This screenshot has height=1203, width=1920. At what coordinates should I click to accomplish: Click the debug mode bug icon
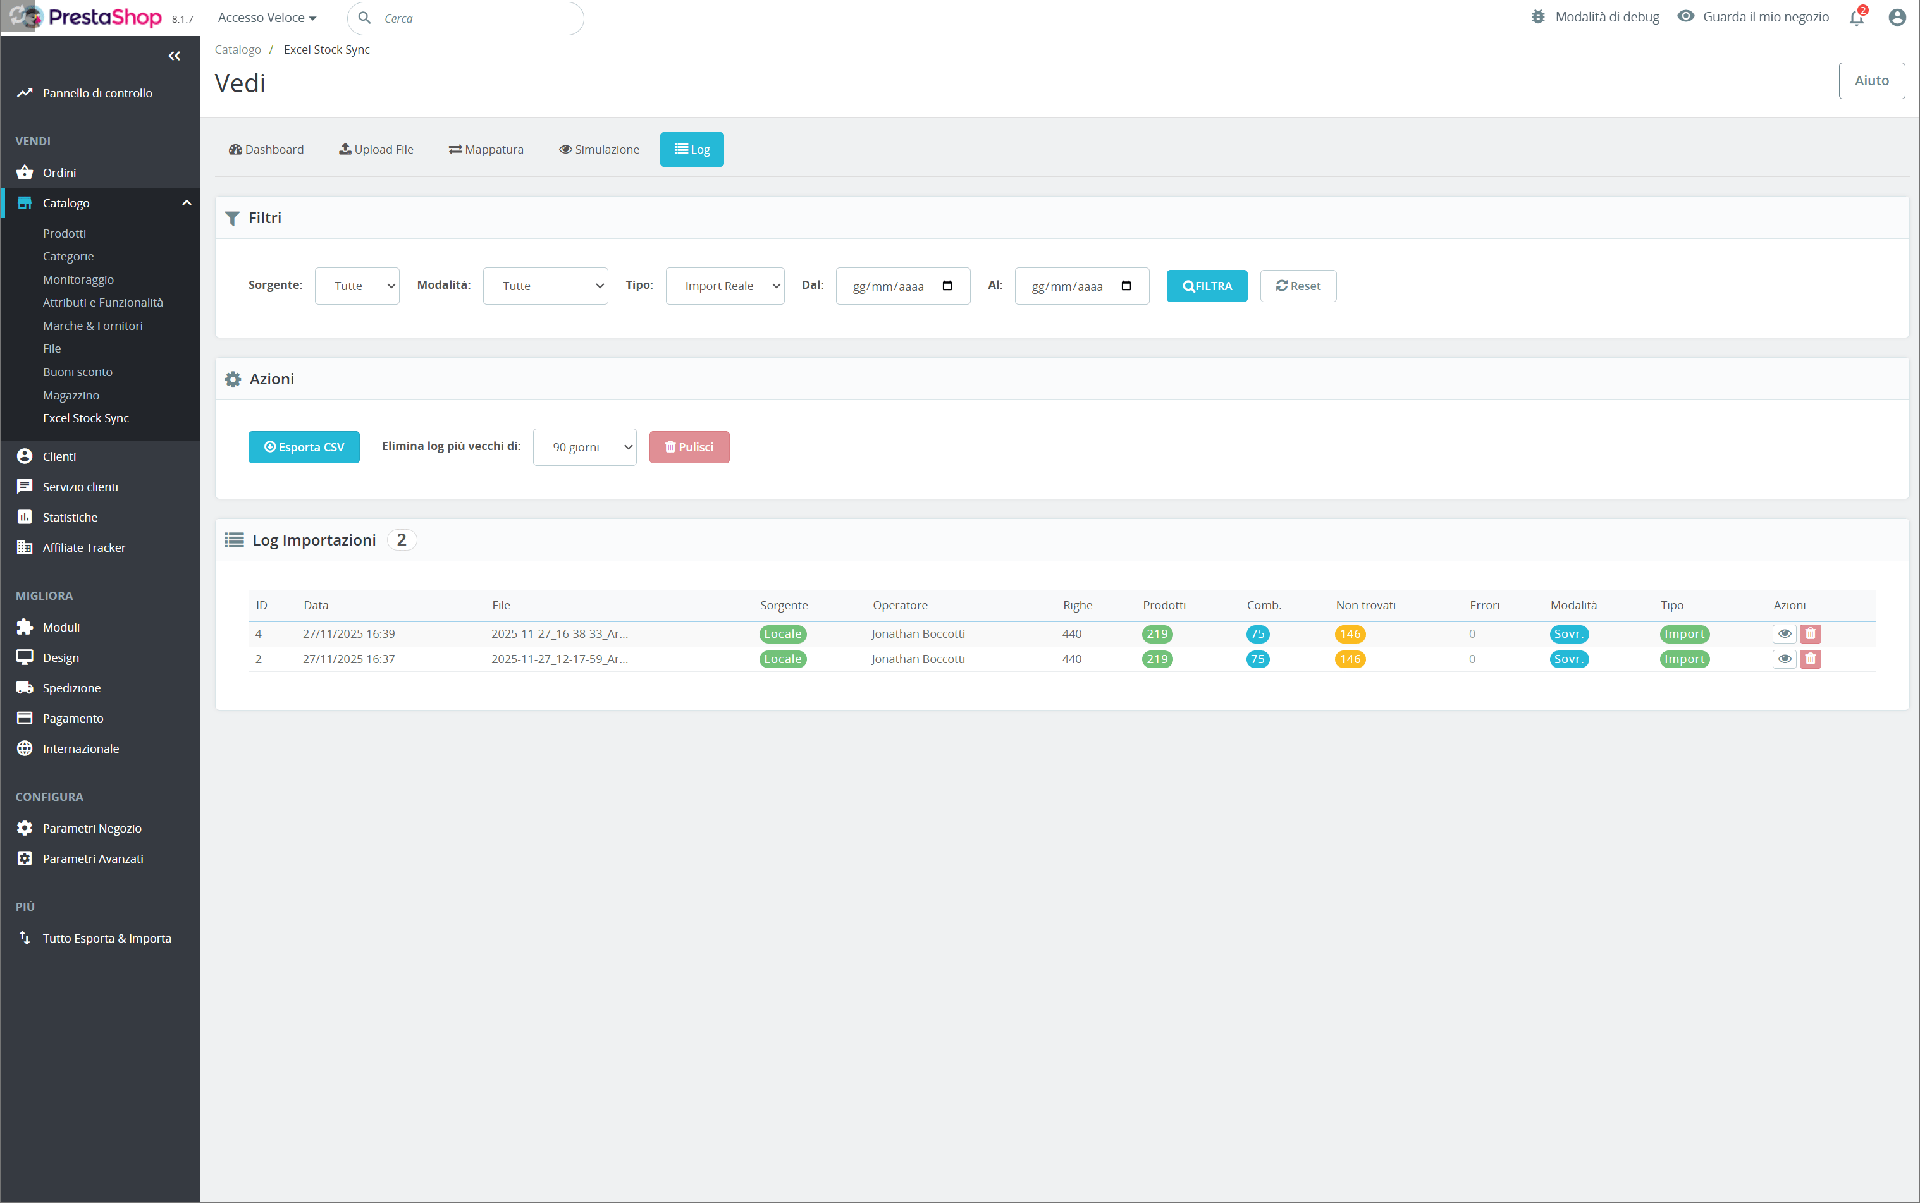(x=1538, y=17)
